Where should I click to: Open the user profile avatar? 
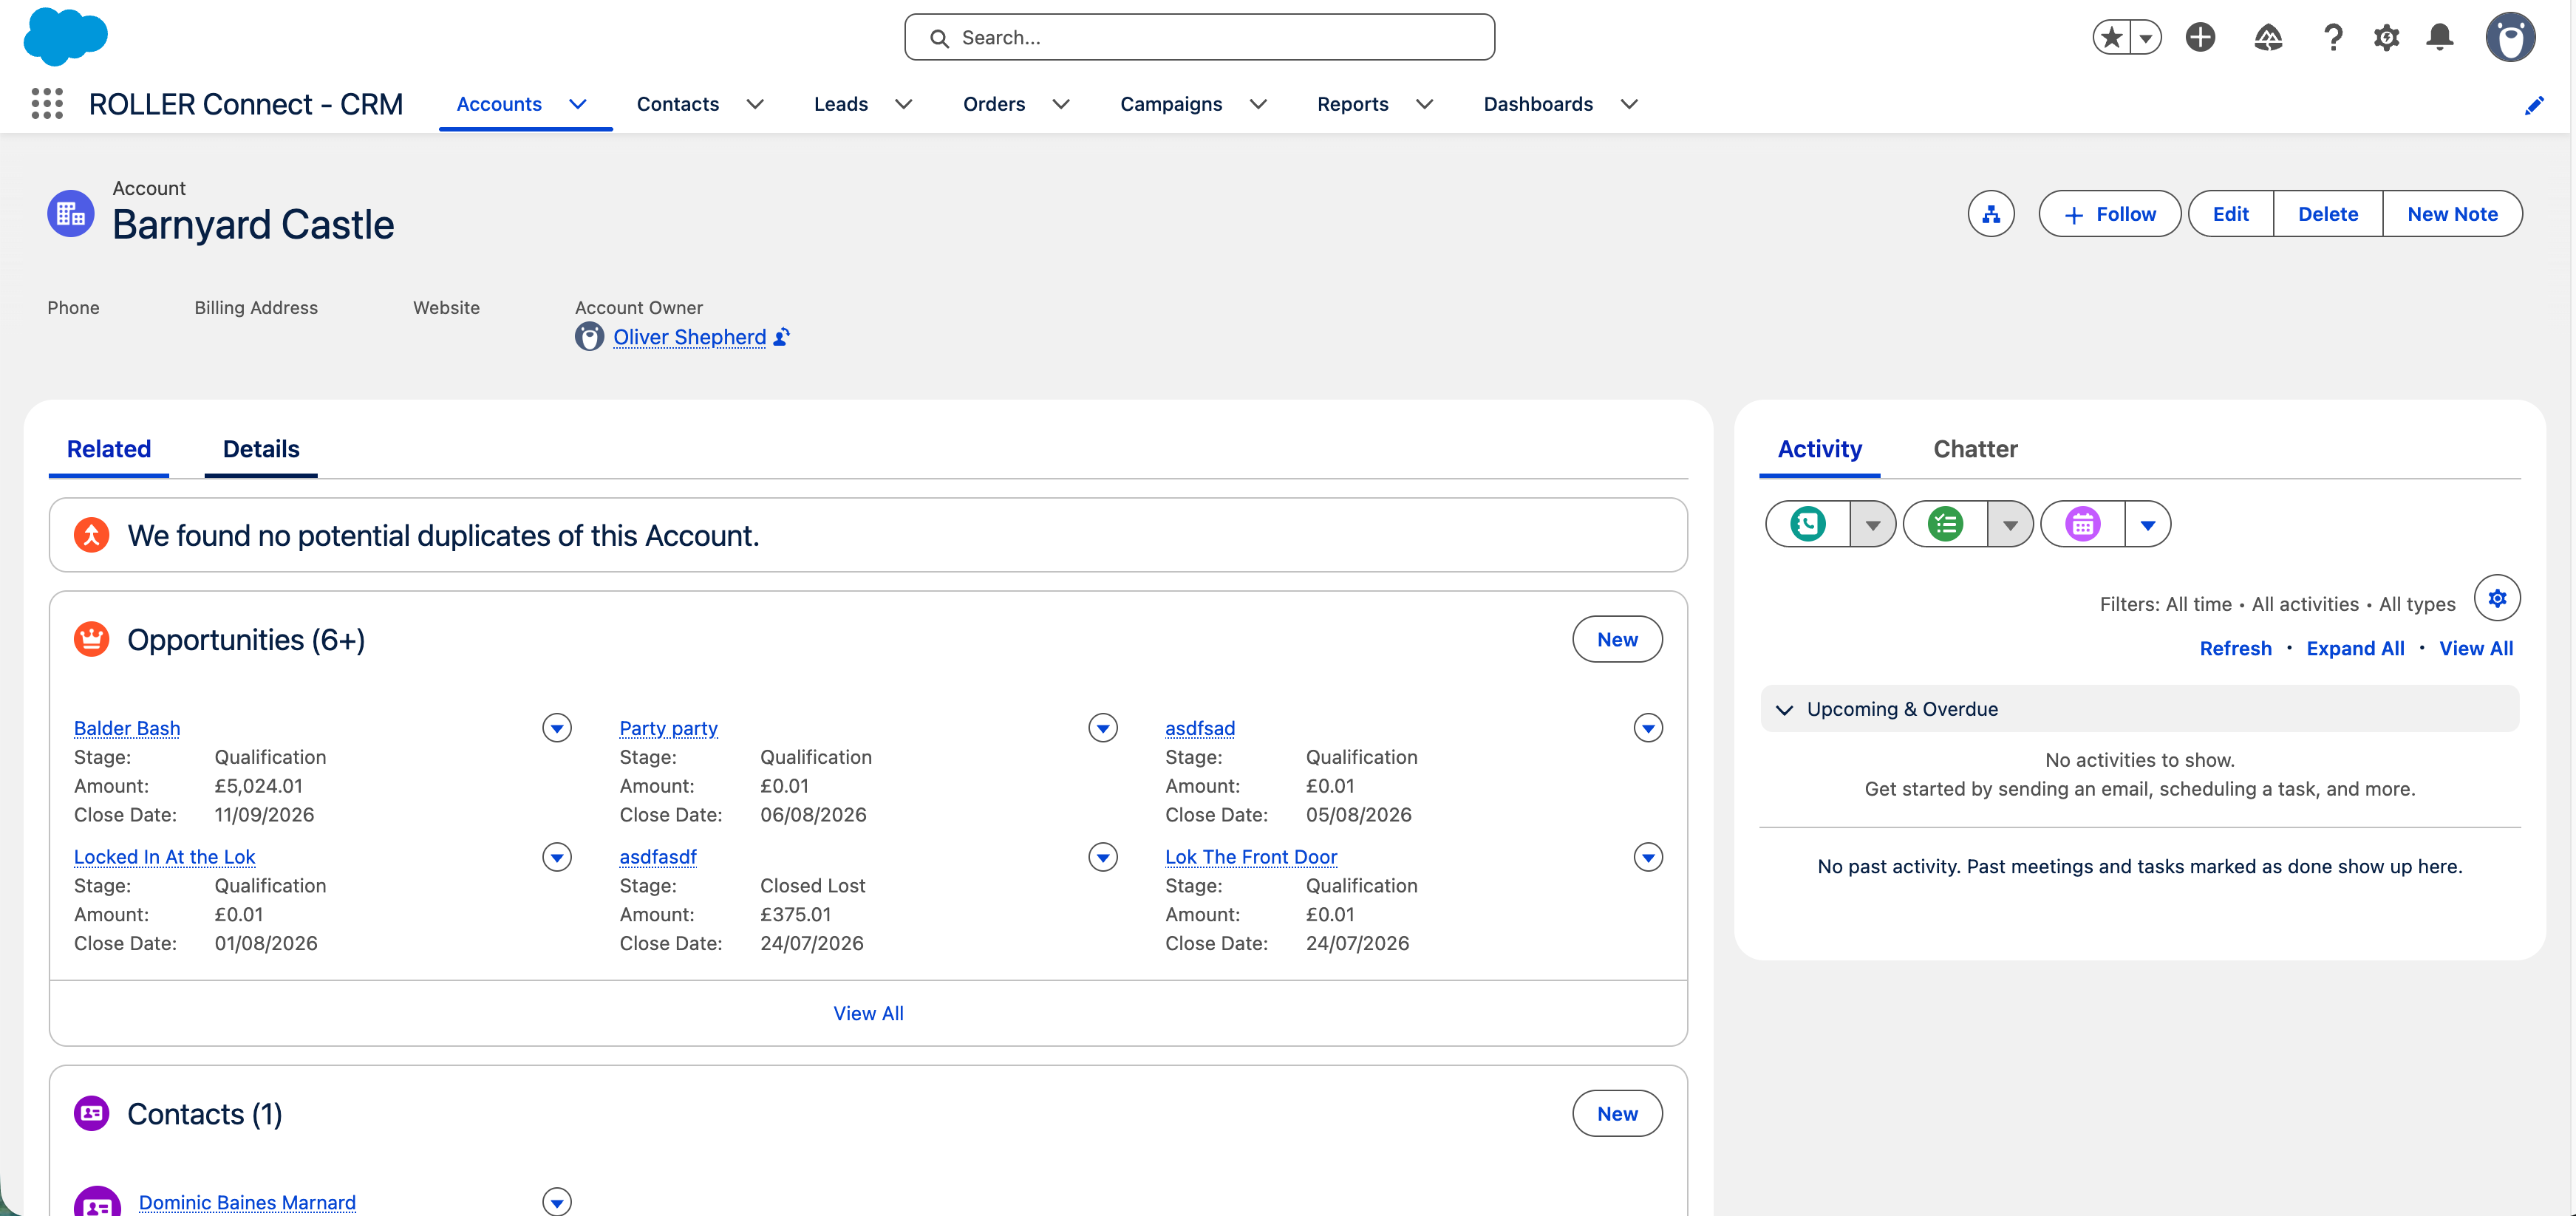(x=2510, y=37)
